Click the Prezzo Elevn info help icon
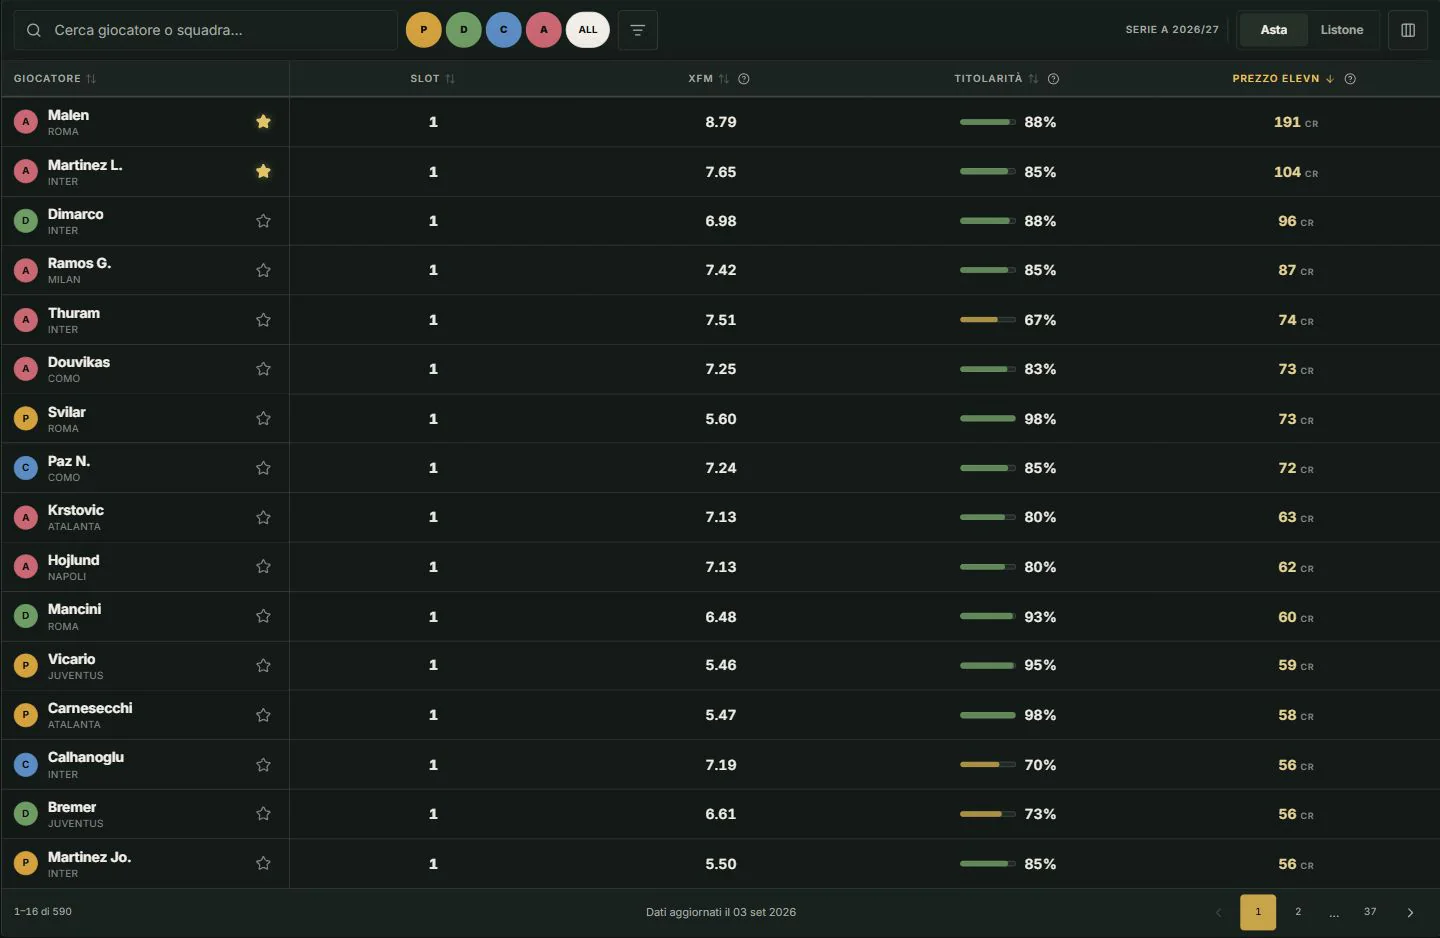The image size is (1440, 938). 1350,79
